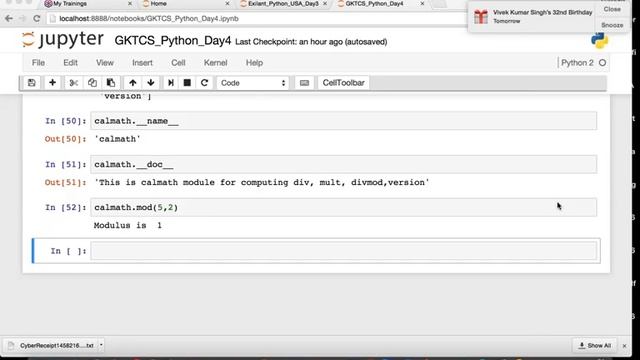The width and height of the screenshot is (640, 360).
Task: Close the downloads bar with the X
Action: [x=624, y=346]
